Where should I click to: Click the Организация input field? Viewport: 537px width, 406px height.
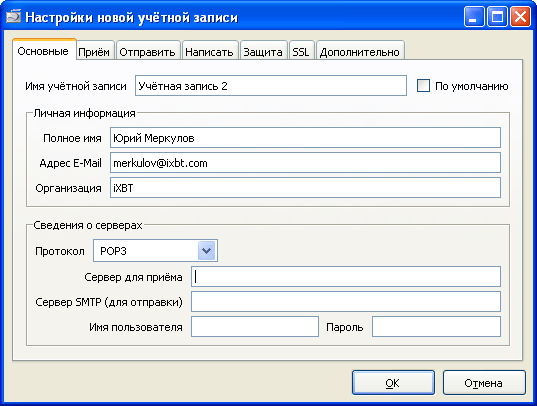coord(305,188)
